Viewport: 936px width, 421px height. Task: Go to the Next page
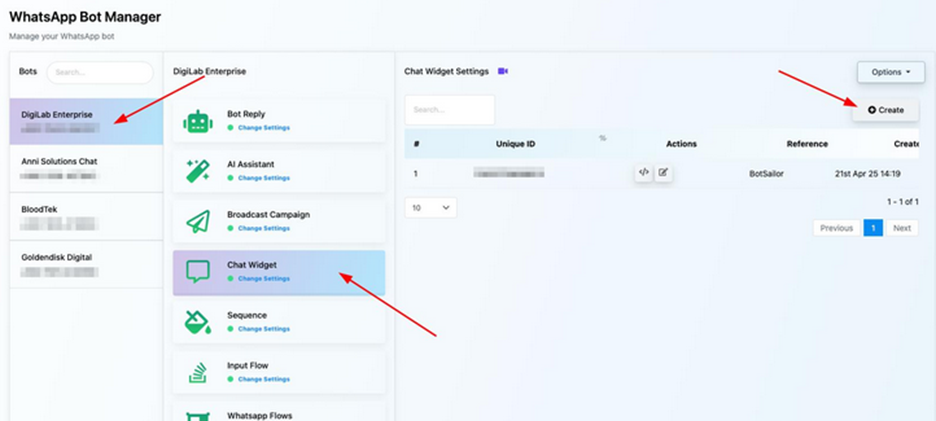(x=901, y=228)
